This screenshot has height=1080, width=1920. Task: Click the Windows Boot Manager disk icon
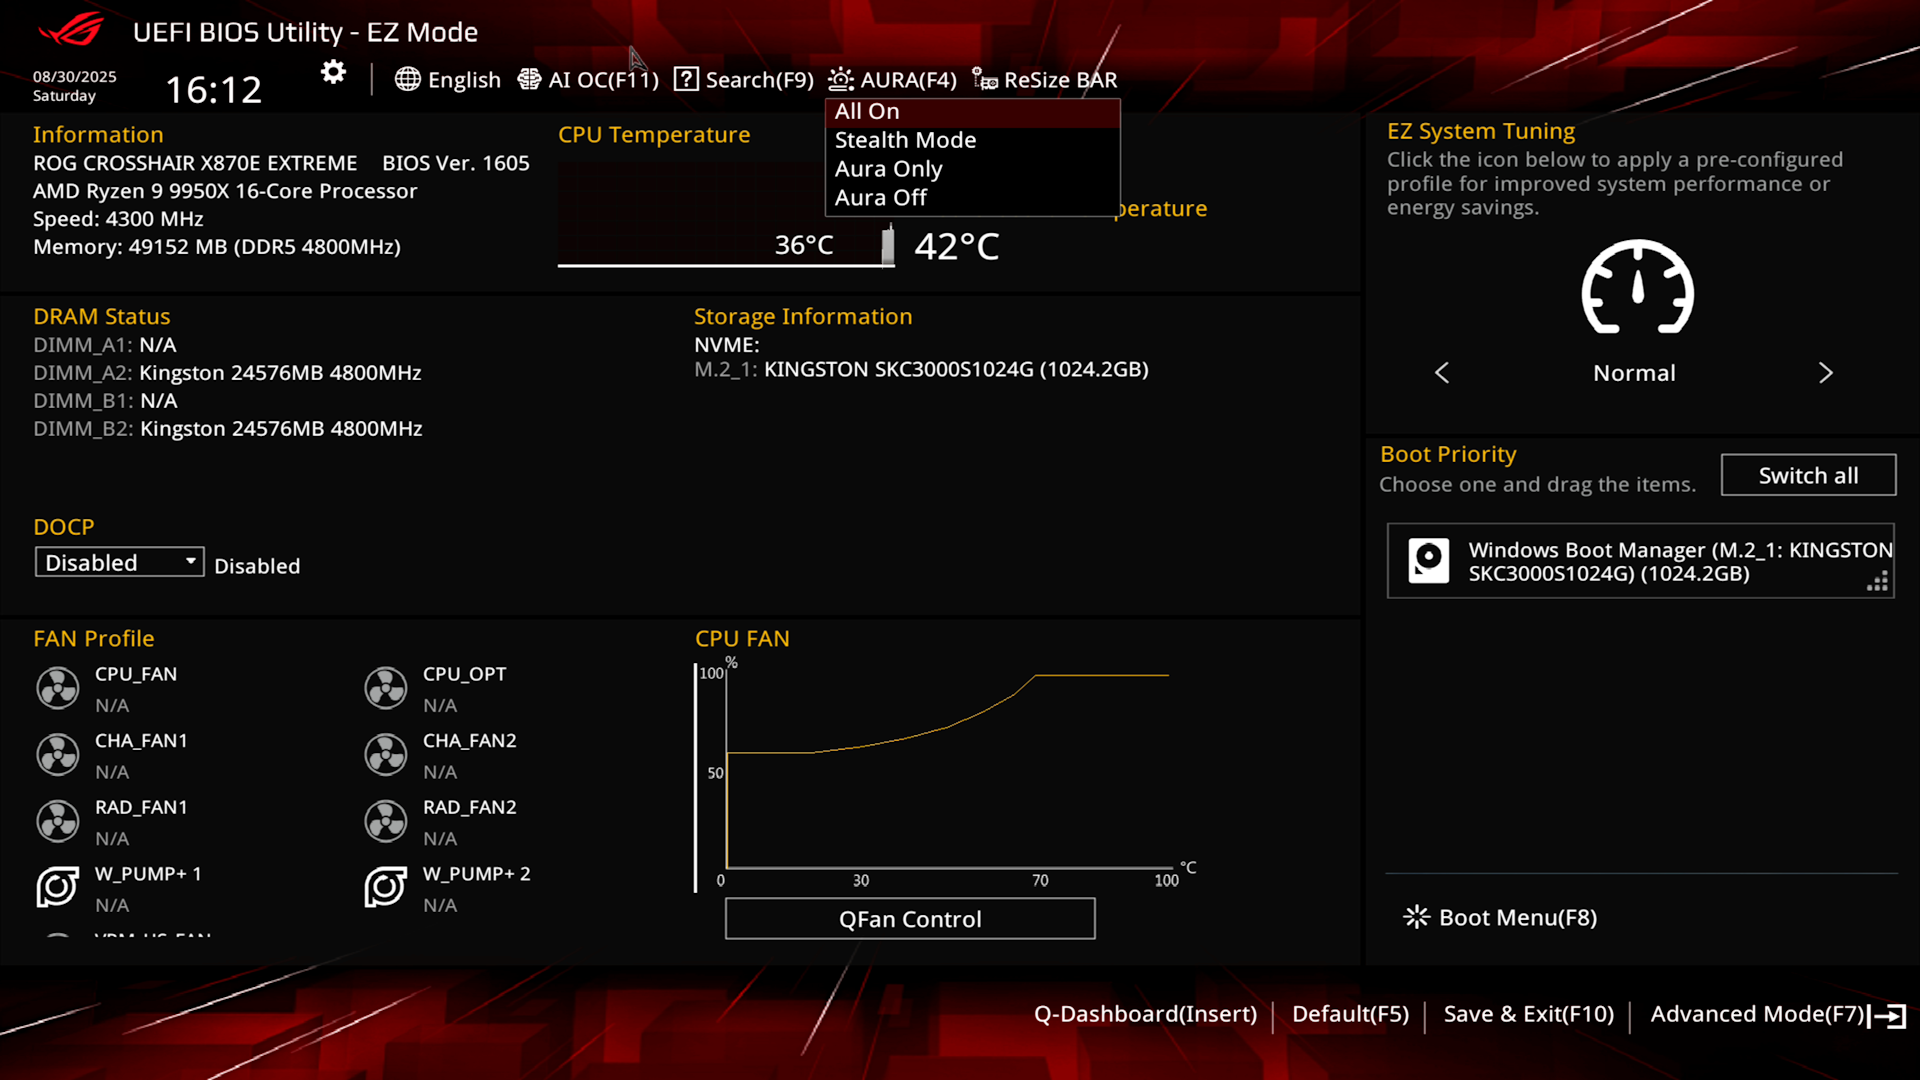point(1428,560)
